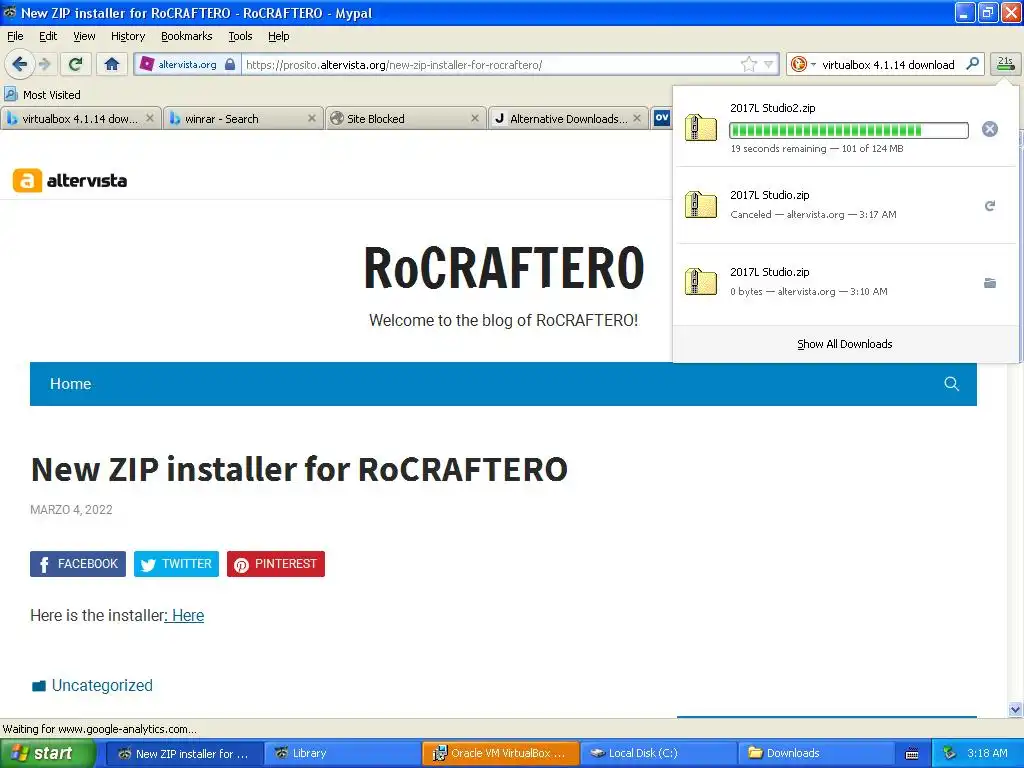The height and width of the screenshot is (768, 1024).
Task: Open the Tools menu
Action: coord(240,36)
